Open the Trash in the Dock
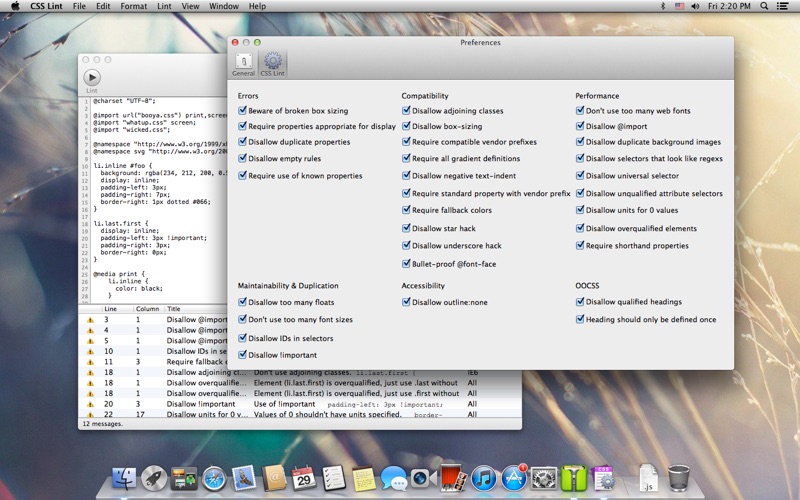Screen dimensions: 800x500 [x=679, y=478]
